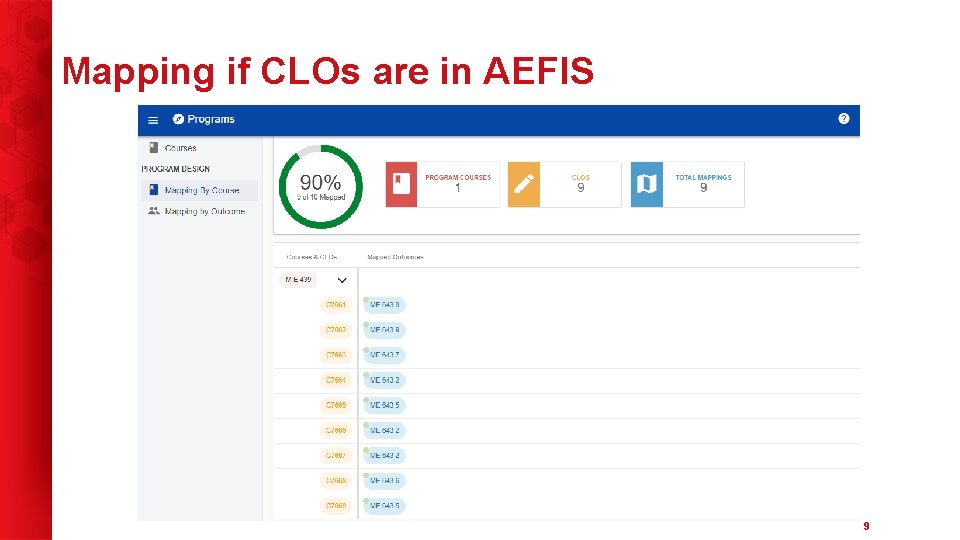The image size is (960, 540).
Task: Select Mapping by Outcome in sidebar
Action: click(x=199, y=211)
